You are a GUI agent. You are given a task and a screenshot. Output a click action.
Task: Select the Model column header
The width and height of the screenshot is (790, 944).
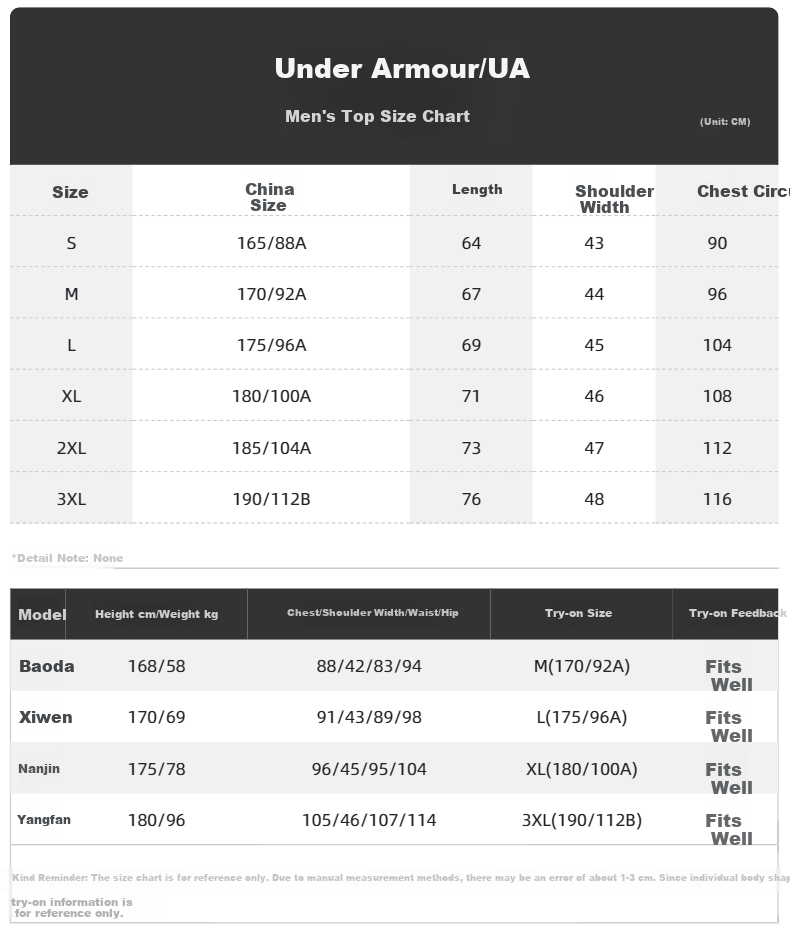pos(42,615)
